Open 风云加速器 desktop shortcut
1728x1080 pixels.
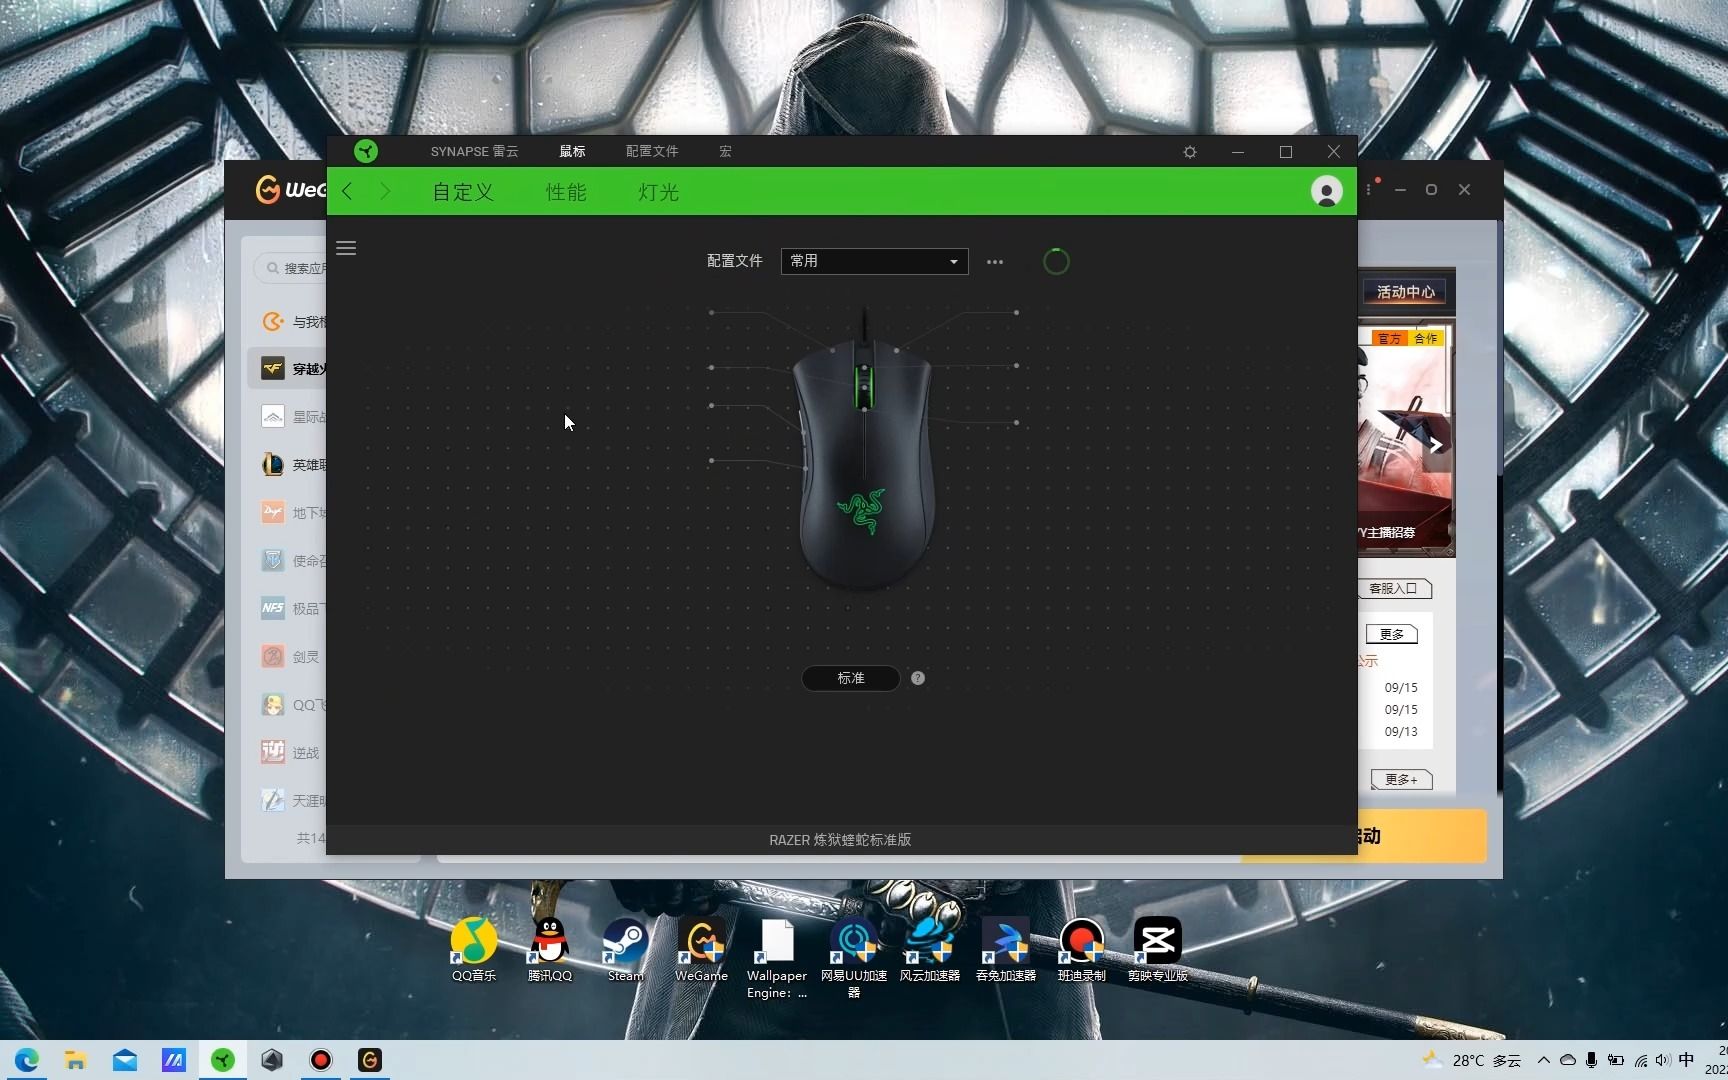(930, 950)
